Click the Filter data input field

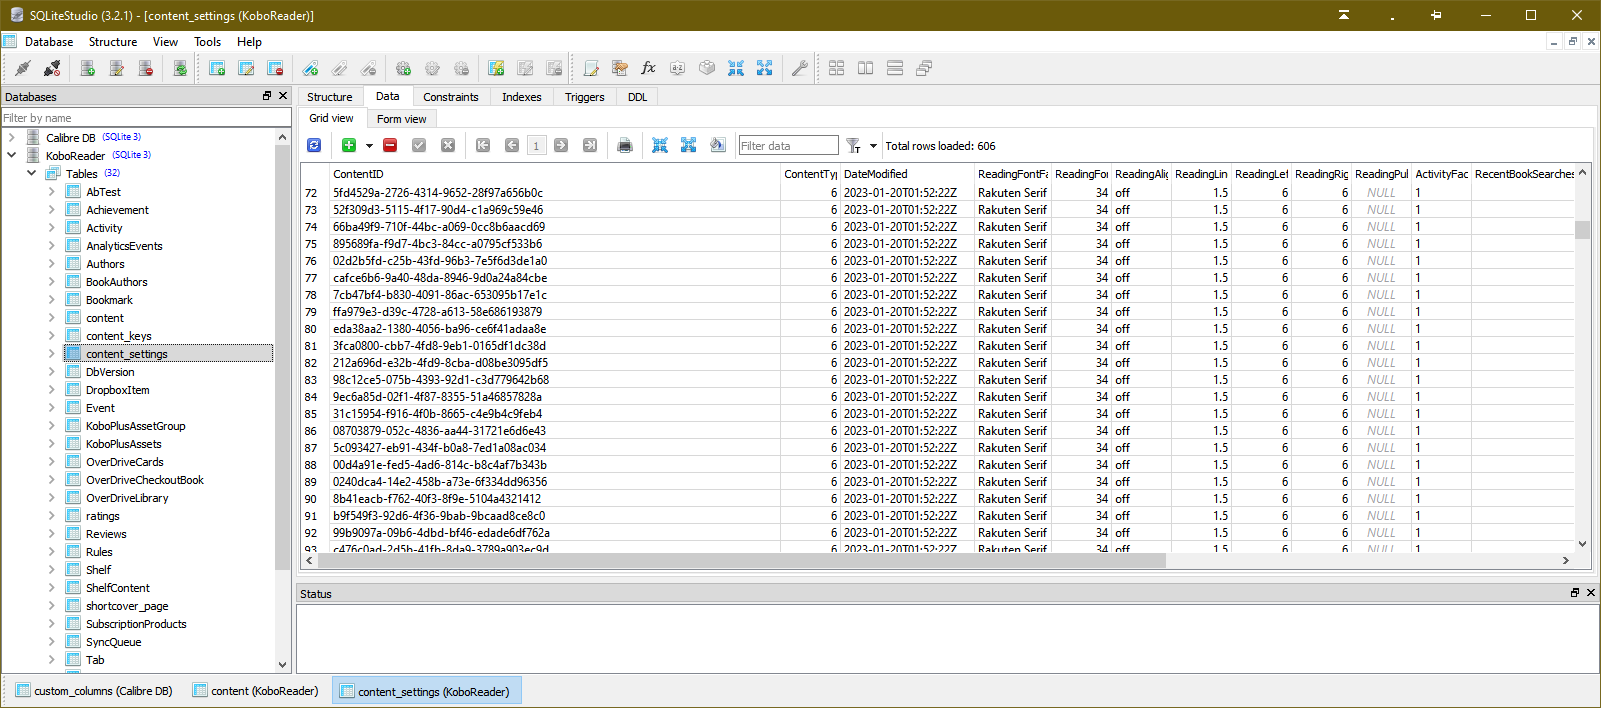(x=787, y=146)
